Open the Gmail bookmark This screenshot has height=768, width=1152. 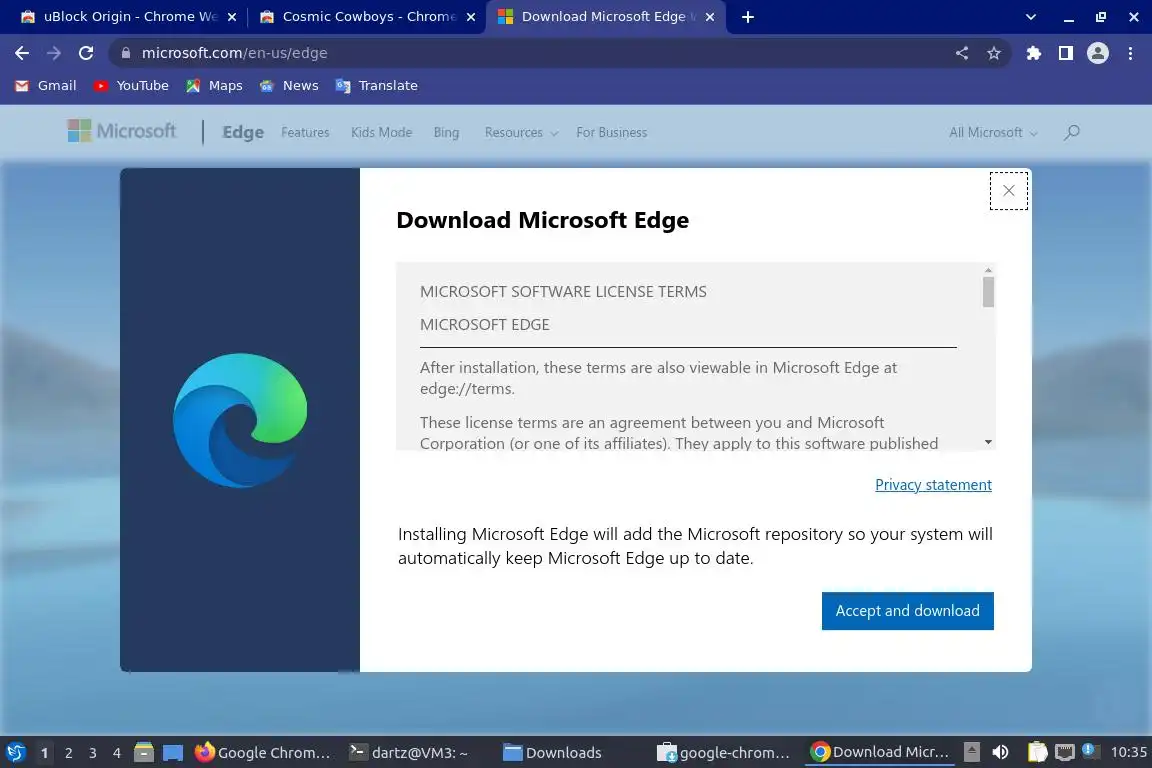coord(46,85)
